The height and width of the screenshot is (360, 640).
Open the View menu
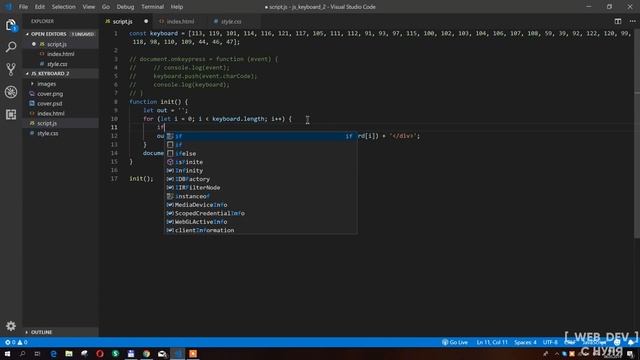89,7
